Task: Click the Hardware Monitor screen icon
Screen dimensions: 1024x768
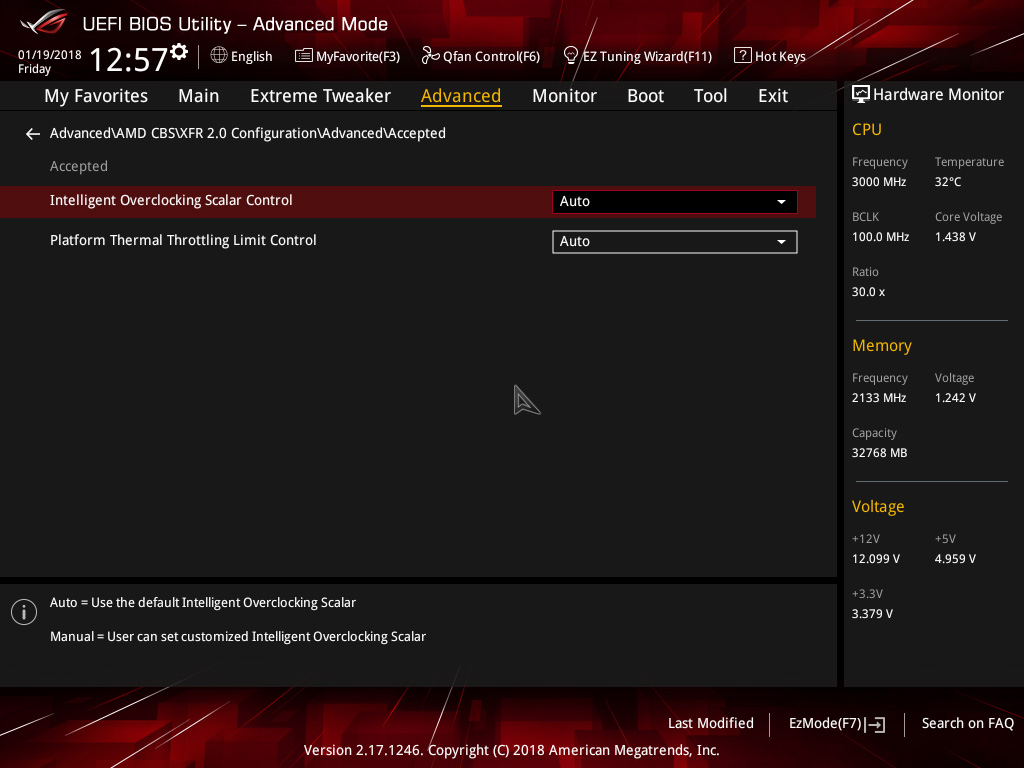Action: pos(861,95)
